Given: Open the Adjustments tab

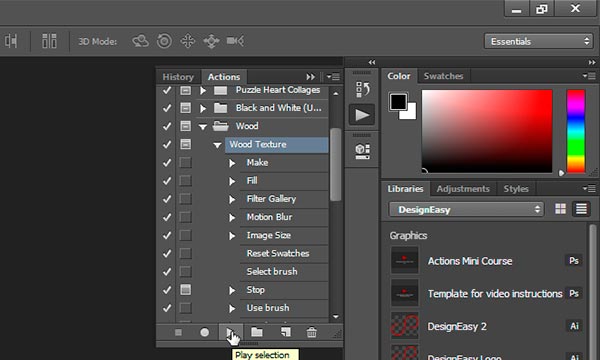Looking at the screenshot, I should pos(463,189).
